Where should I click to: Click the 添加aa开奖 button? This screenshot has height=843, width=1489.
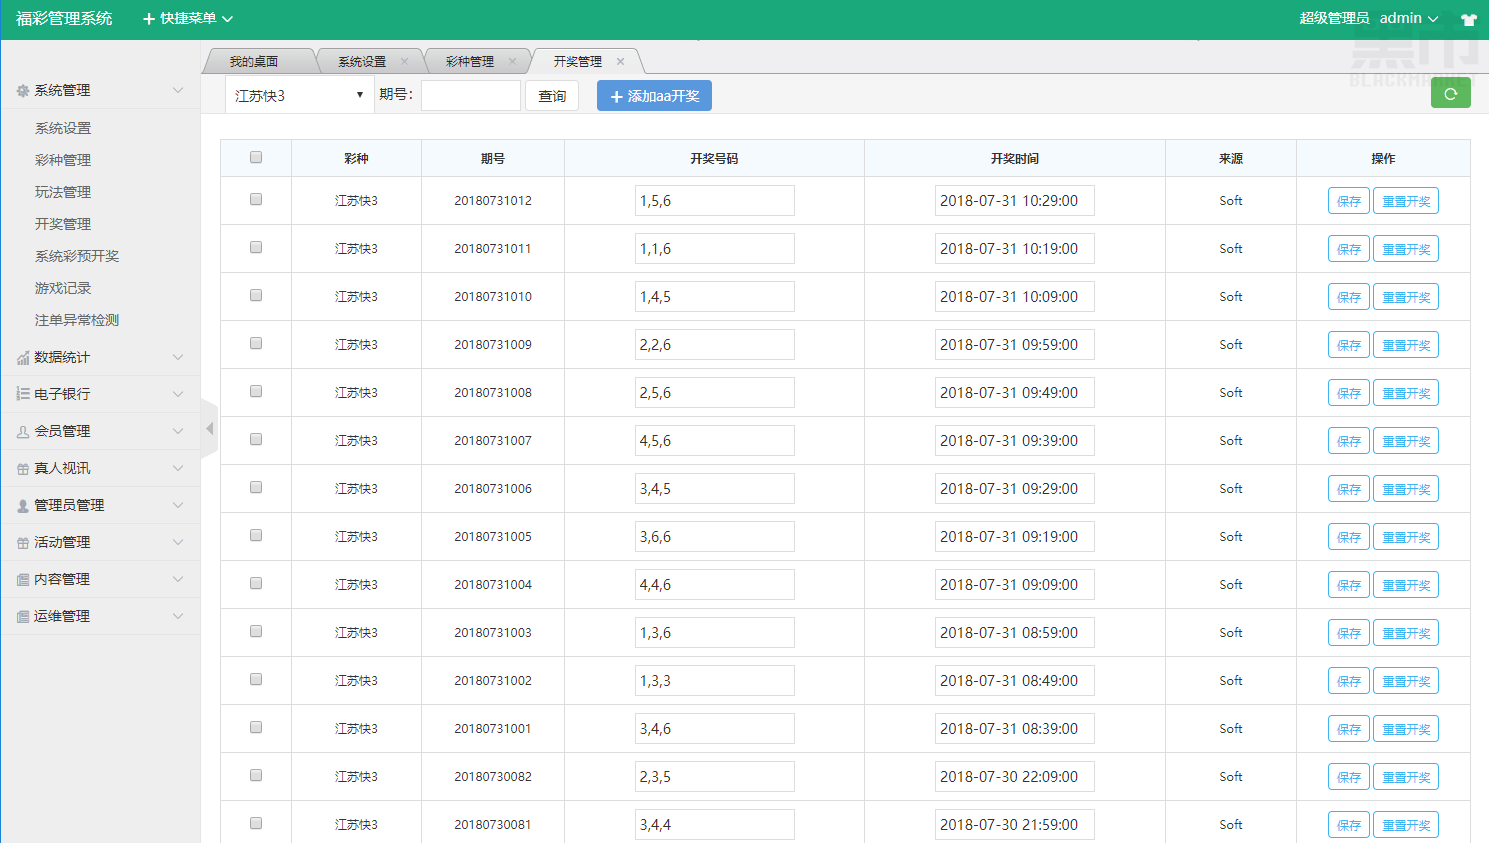click(654, 95)
